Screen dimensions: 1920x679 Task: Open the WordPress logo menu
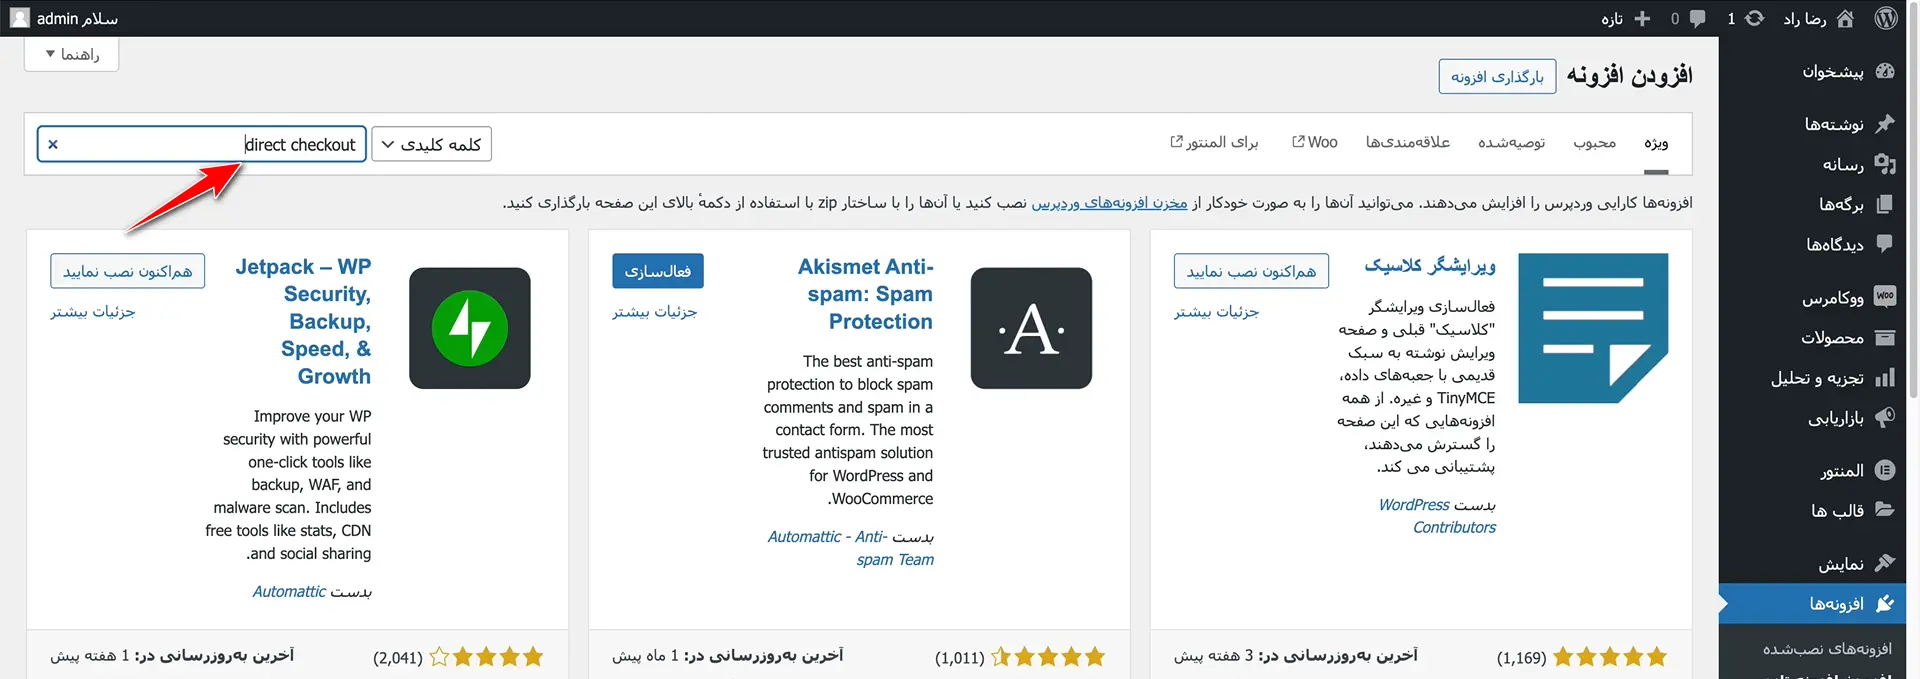(x=1886, y=18)
